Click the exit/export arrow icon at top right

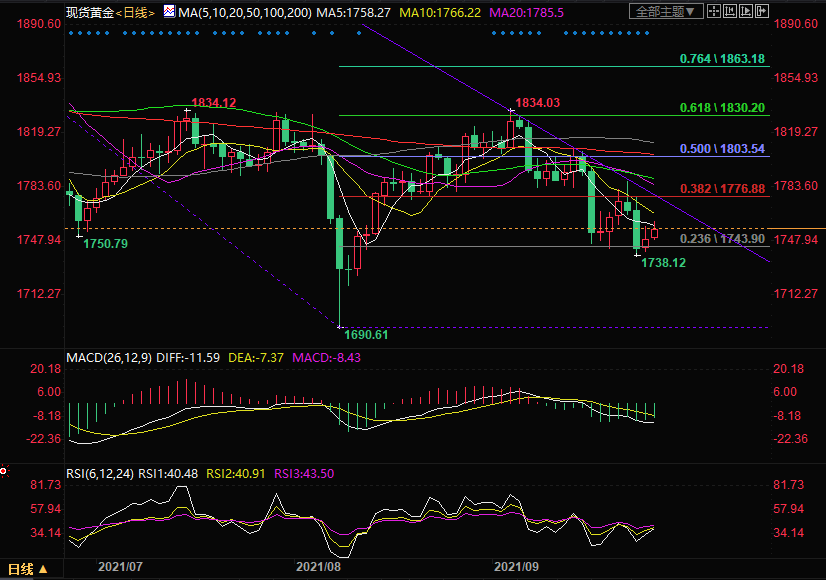click(762, 12)
